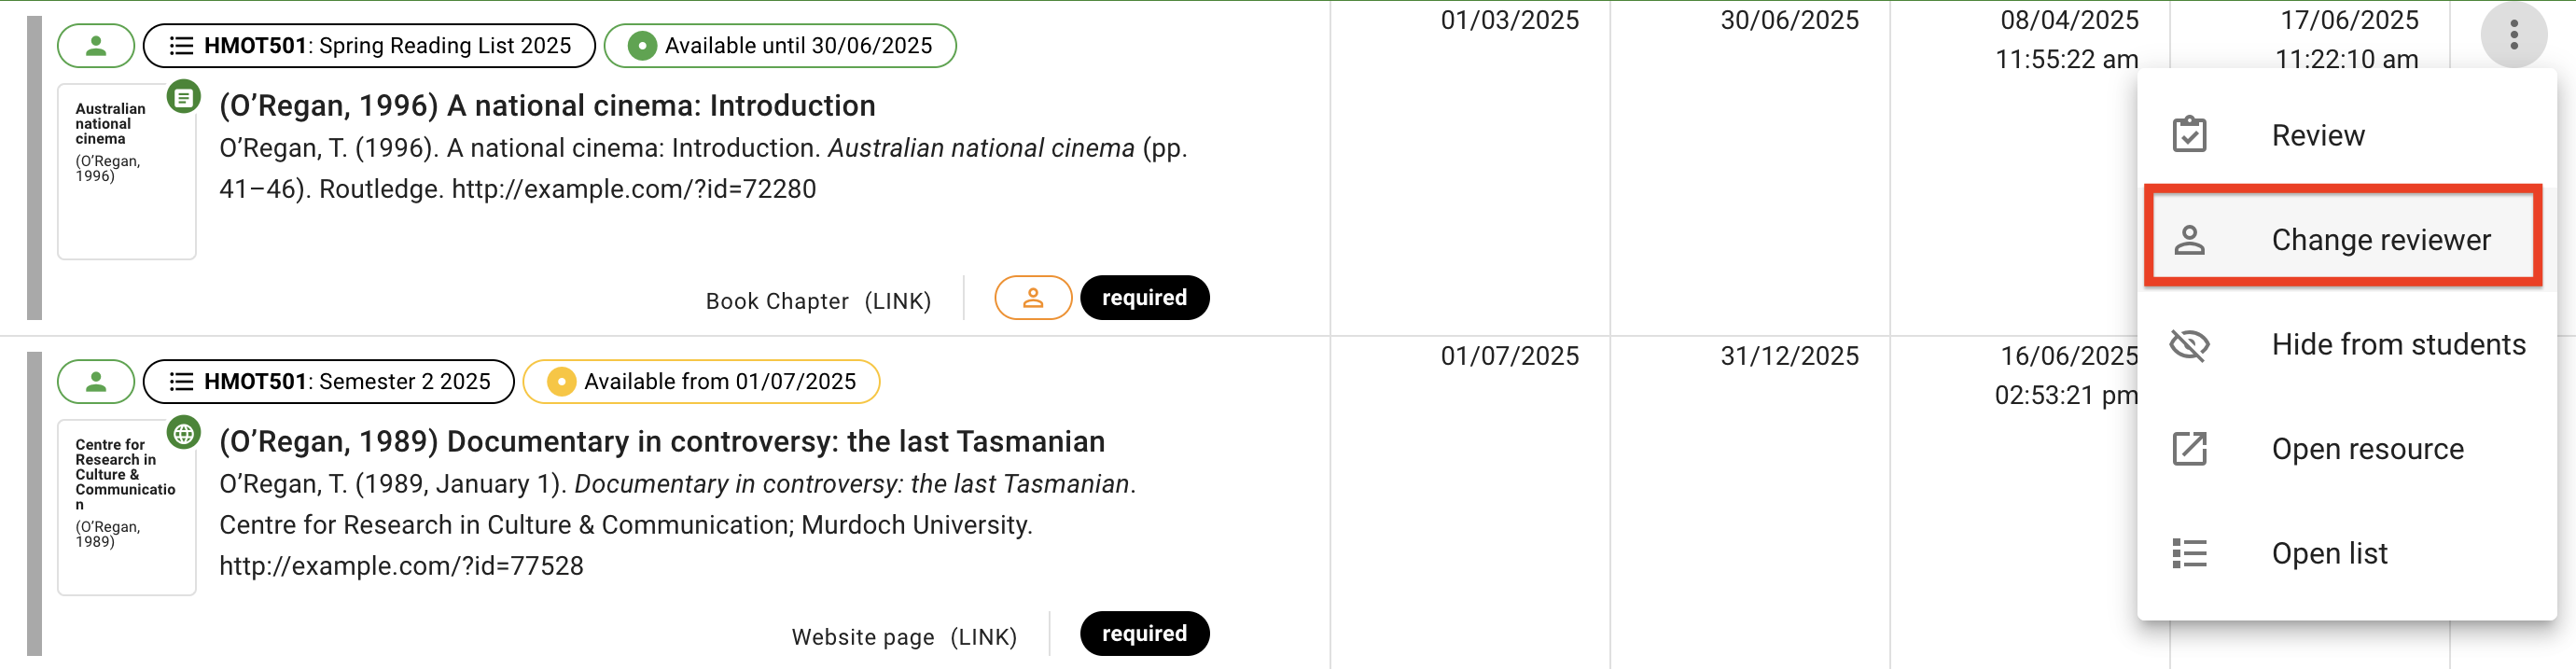Click the Change reviewer person icon
The image size is (2576, 669).
tap(2192, 239)
